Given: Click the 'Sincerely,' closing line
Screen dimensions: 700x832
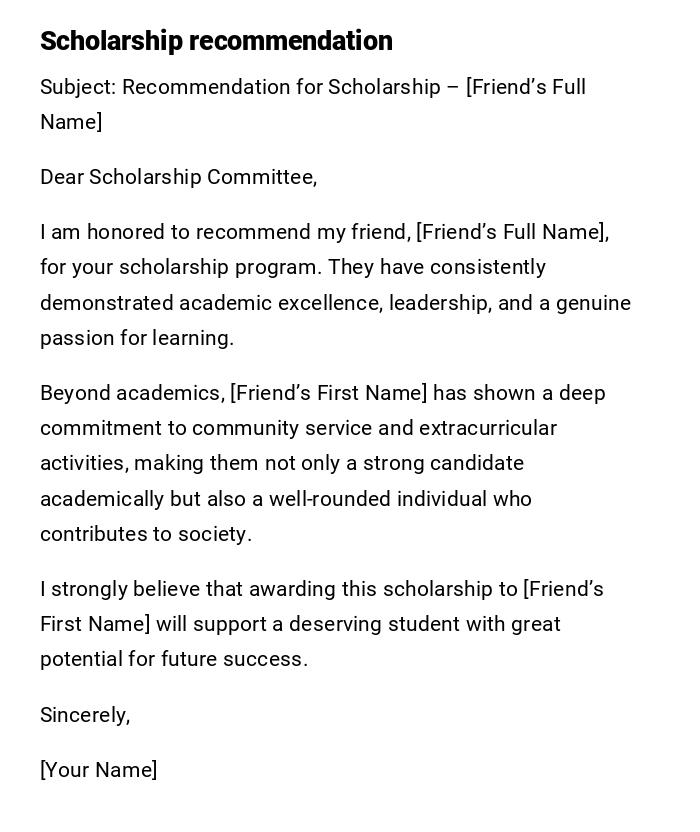Looking at the screenshot, I should tap(85, 715).
